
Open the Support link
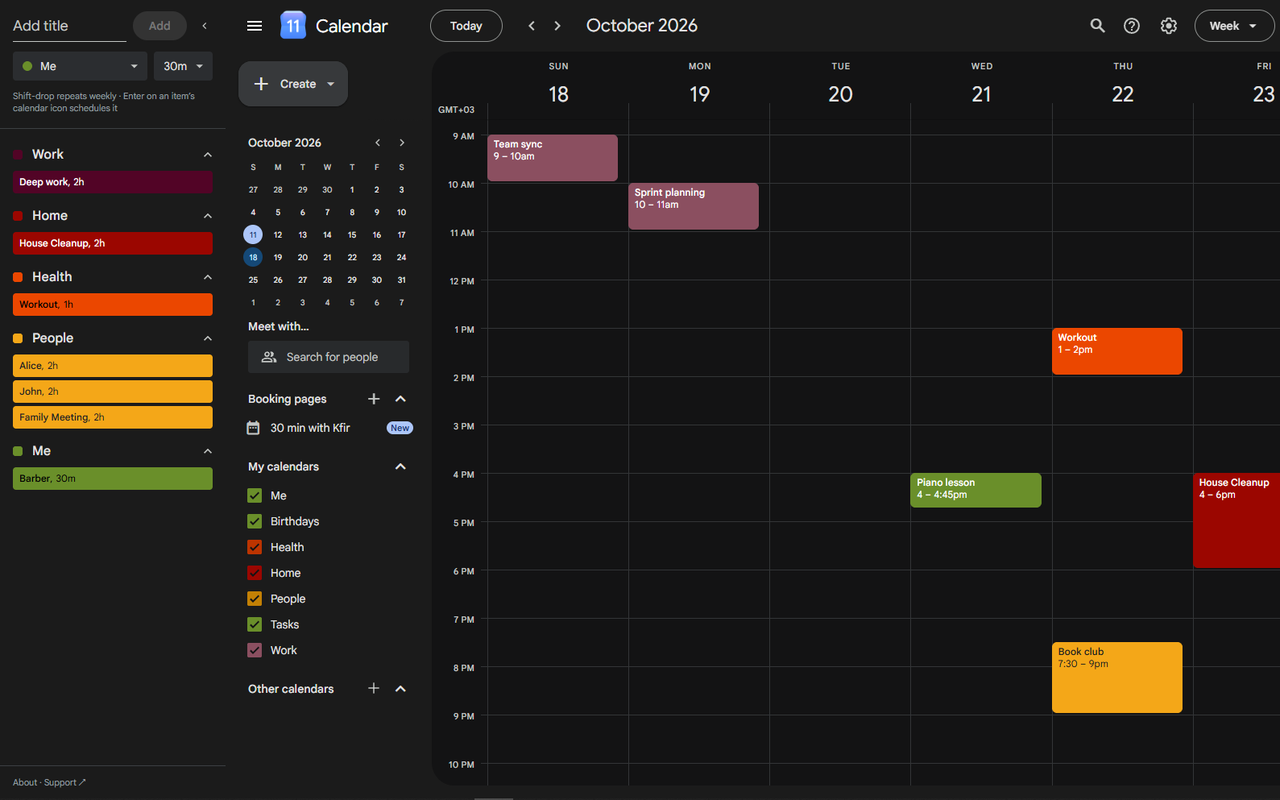point(65,783)
